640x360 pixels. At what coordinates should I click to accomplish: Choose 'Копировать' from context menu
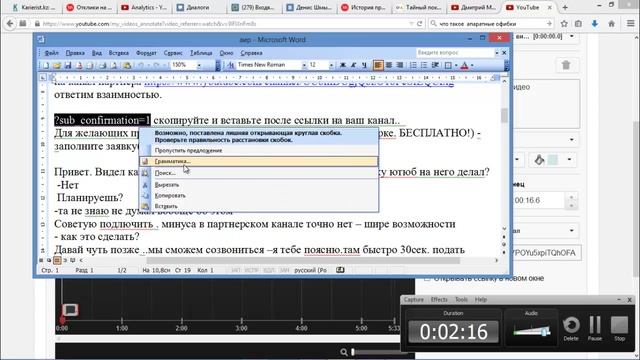coord(259,196)
